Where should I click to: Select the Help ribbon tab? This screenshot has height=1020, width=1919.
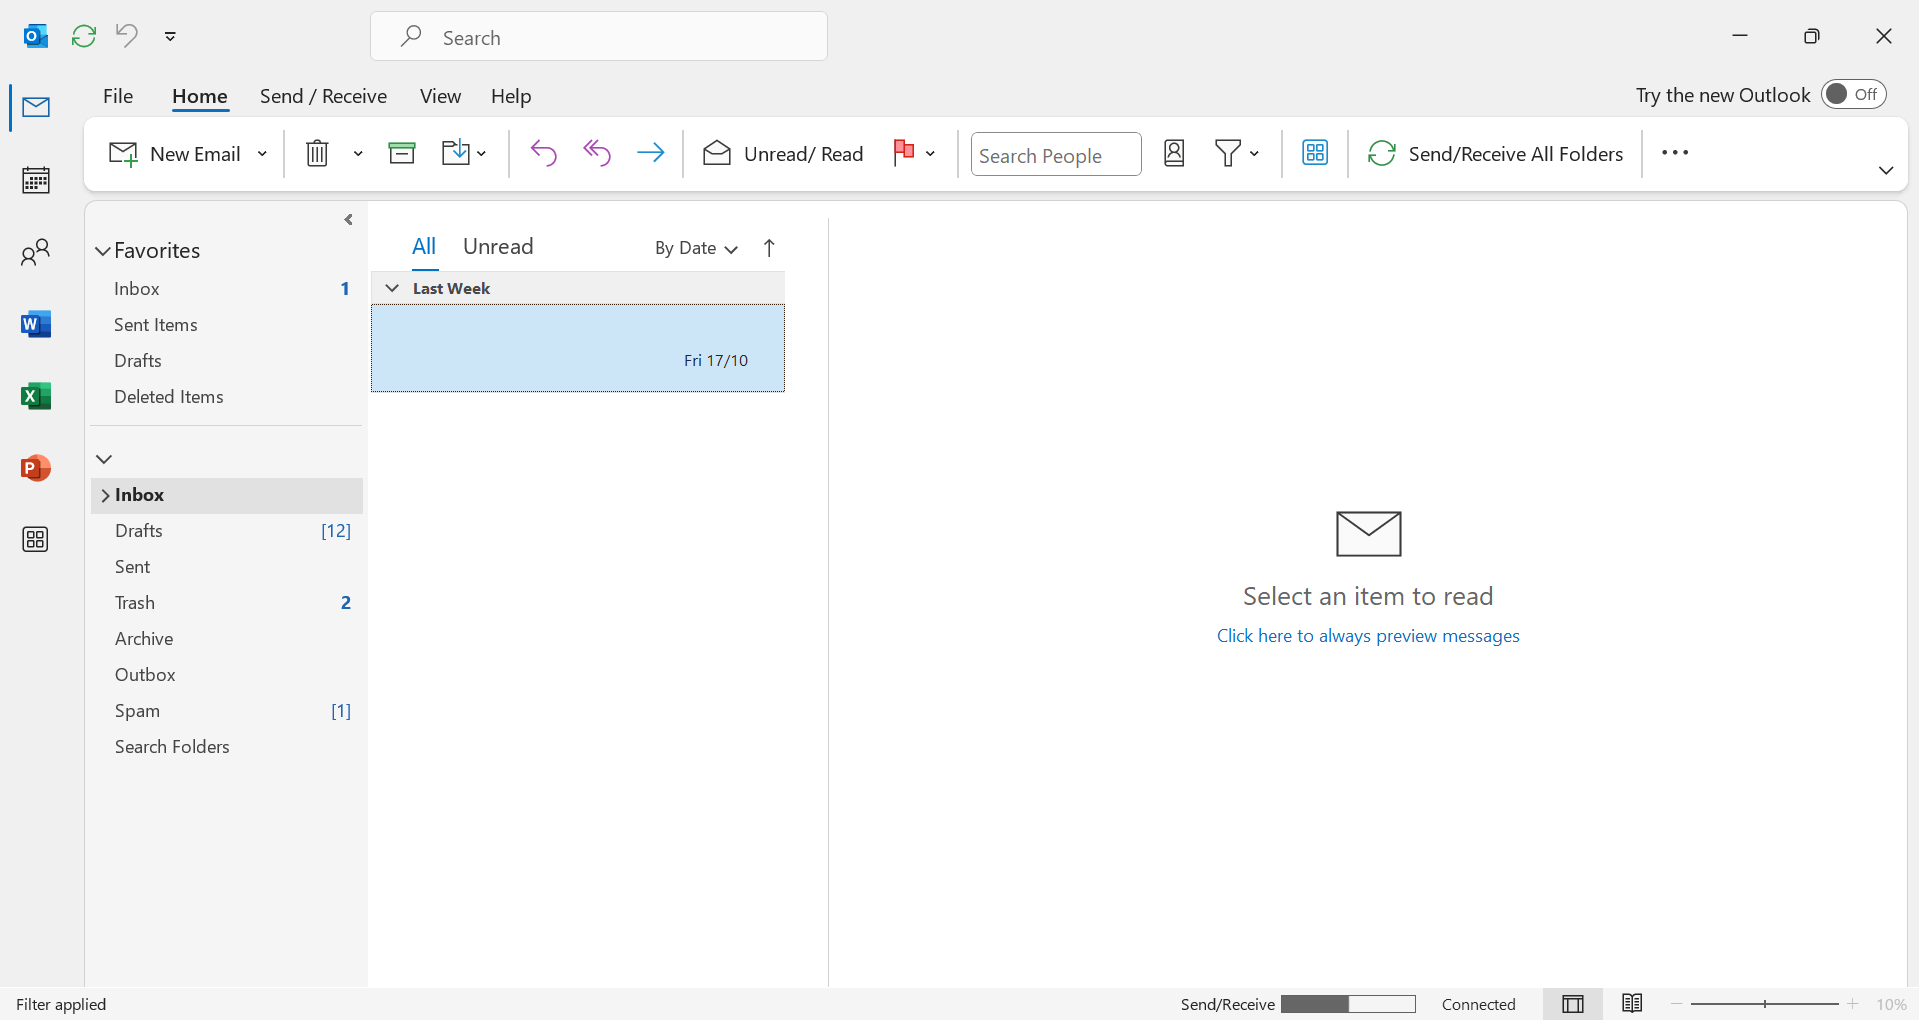[x=511, y=96]
